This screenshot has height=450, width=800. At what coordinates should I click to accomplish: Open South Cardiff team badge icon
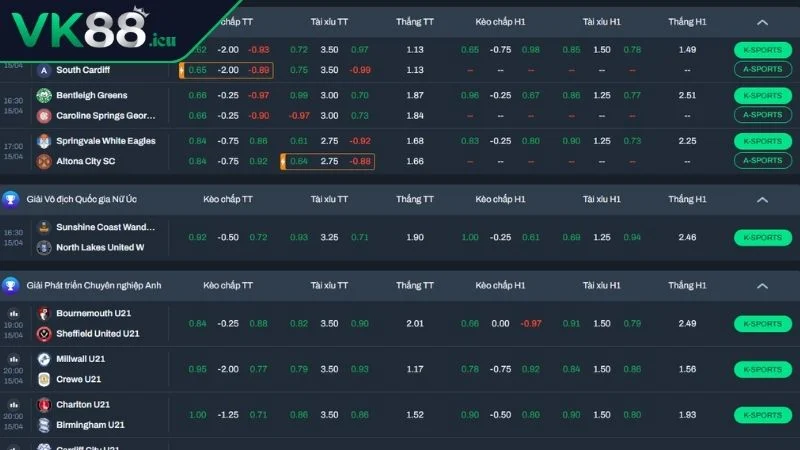point(44,70)
